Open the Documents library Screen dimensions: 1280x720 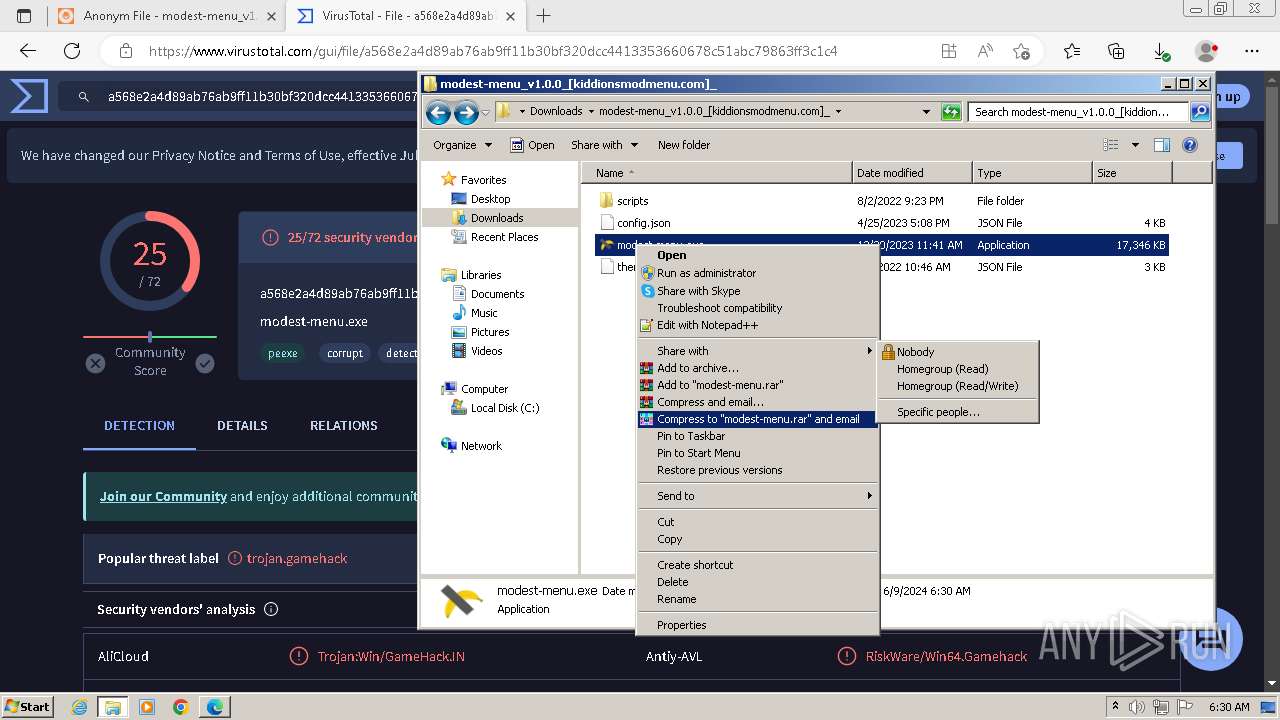(x=497, y=294)
